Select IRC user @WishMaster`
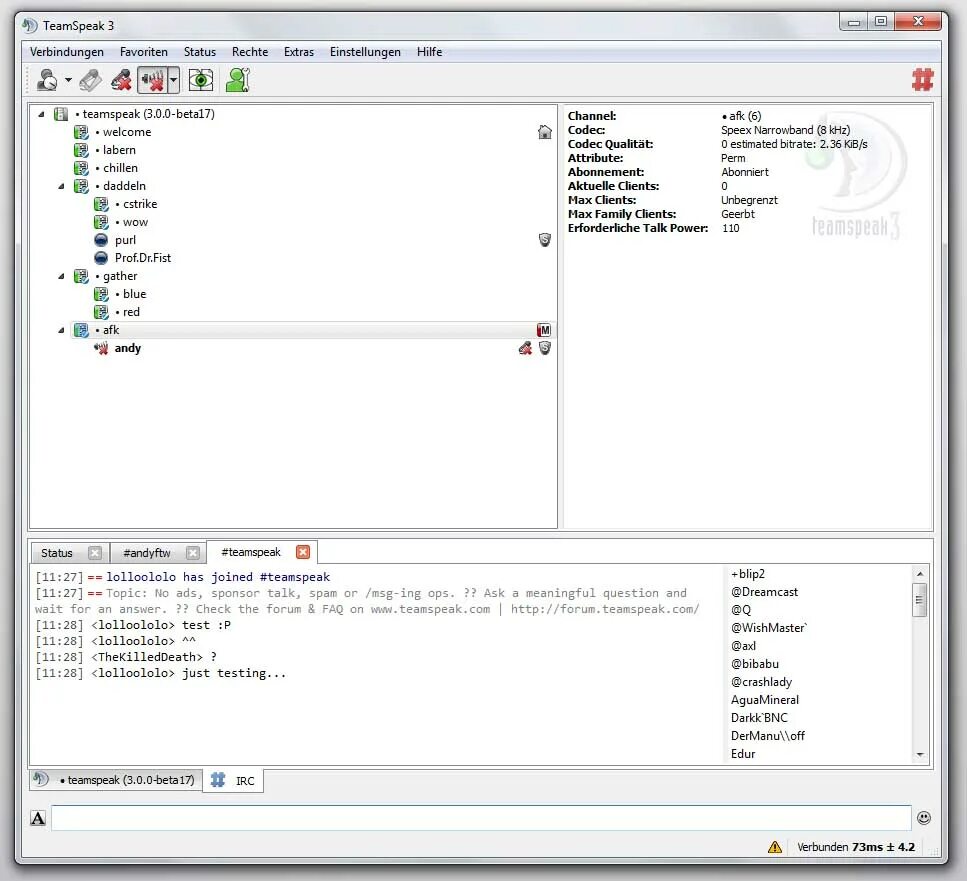 pos(768,628)
